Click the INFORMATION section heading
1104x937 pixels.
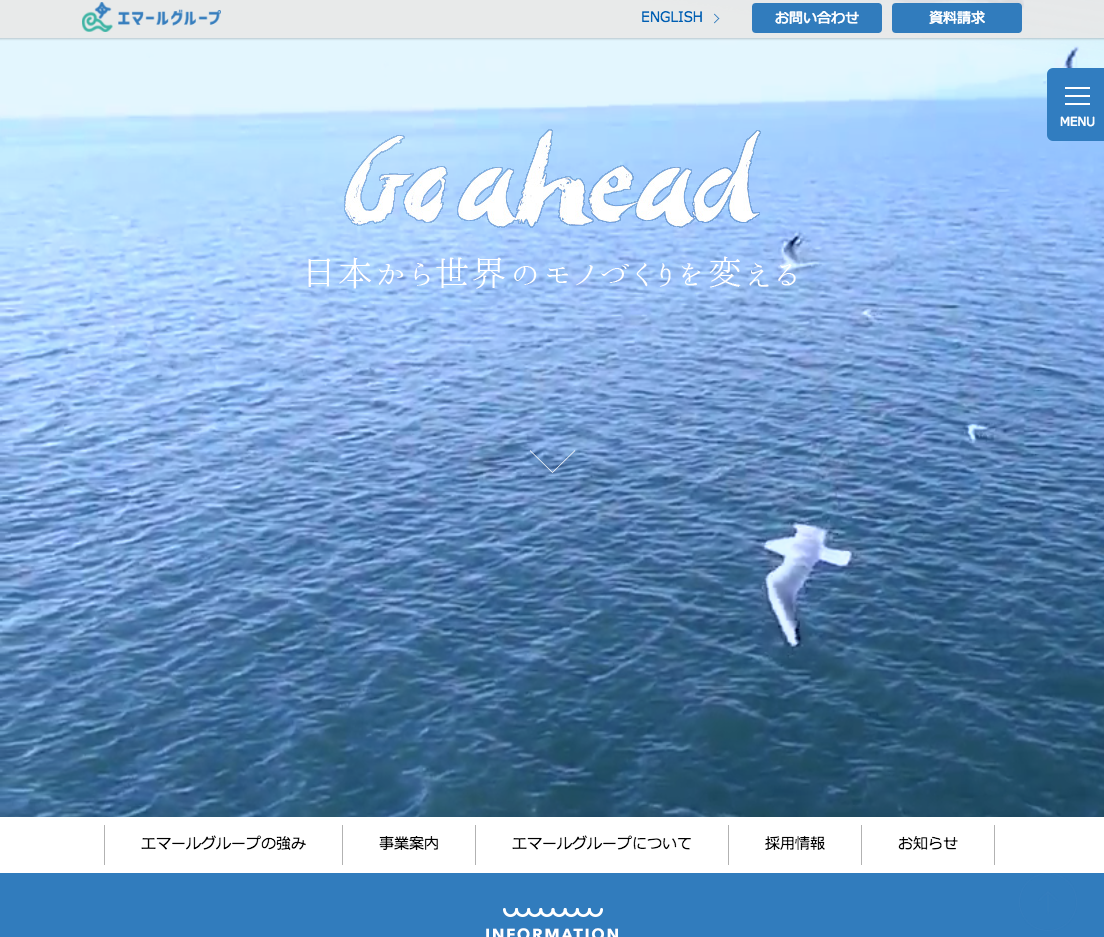552,931
